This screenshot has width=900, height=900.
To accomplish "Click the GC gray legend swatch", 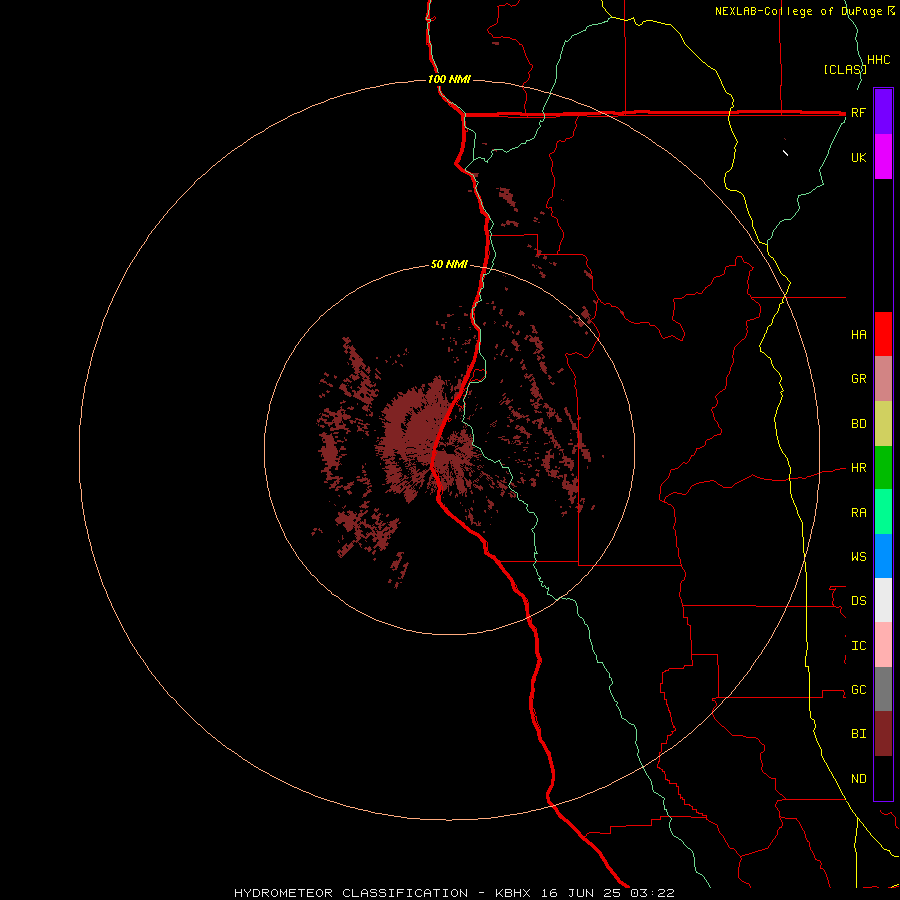I will tap(883, 689).
